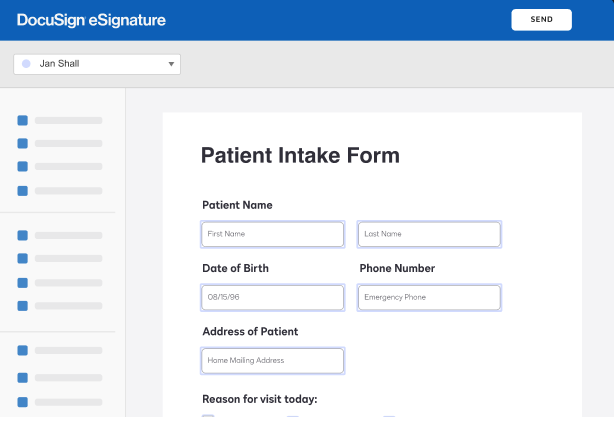
Task: Select the Home Mailing Address field
Action: click(273, 361)
